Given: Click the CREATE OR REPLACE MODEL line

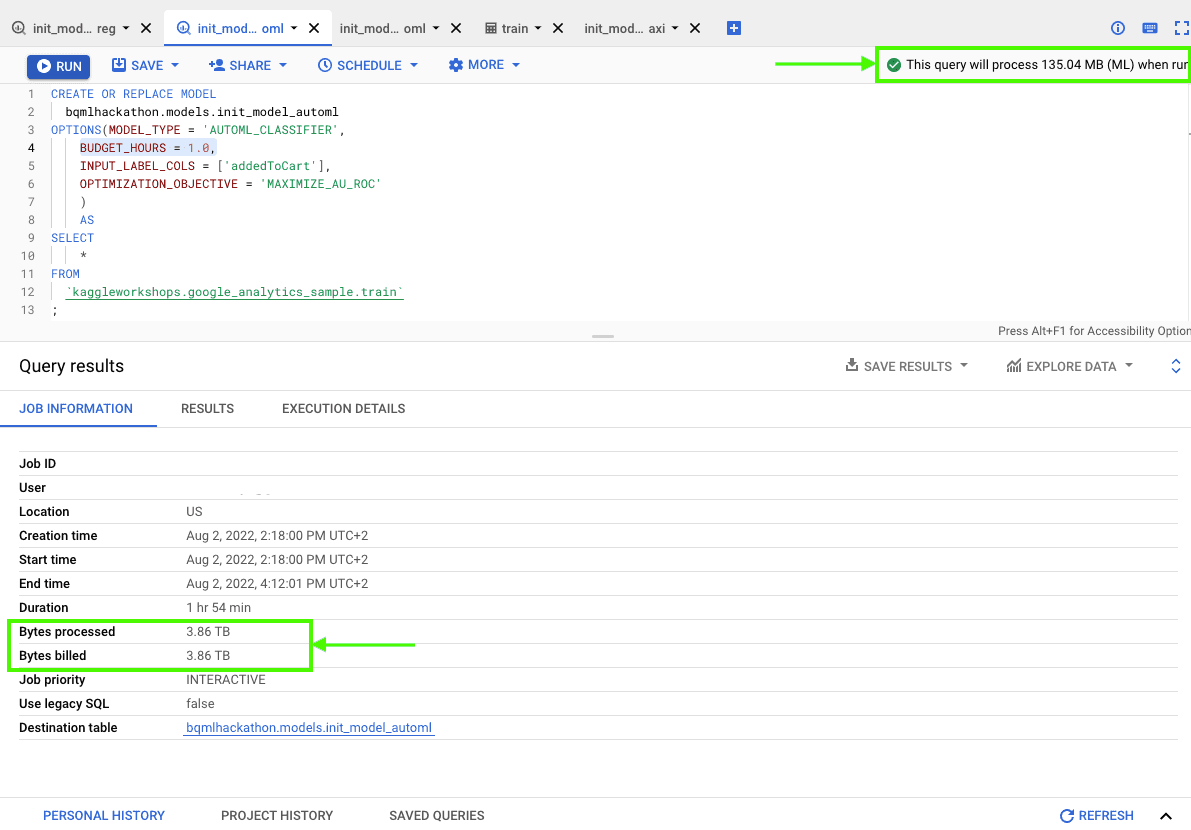Looking at the screenshot, I should click(134, 94).
